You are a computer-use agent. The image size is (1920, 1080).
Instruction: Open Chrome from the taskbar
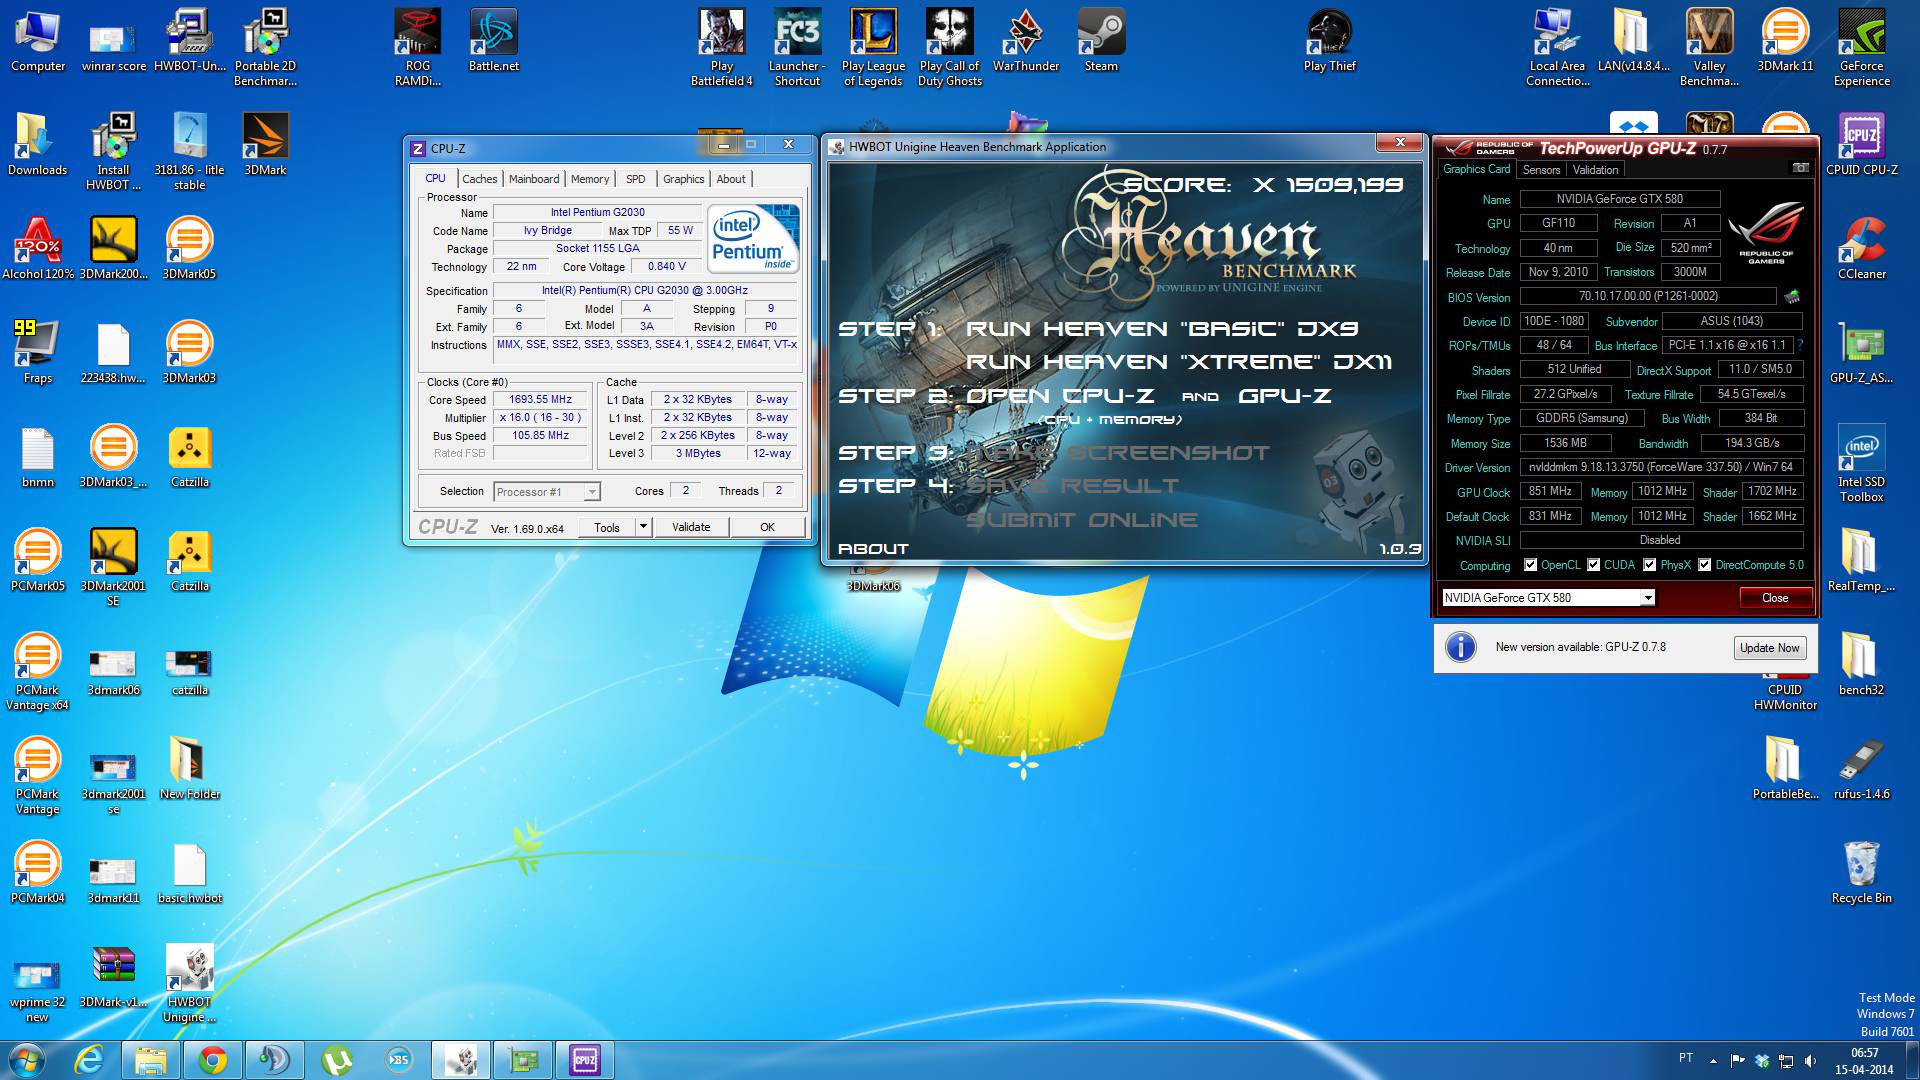212,1059
